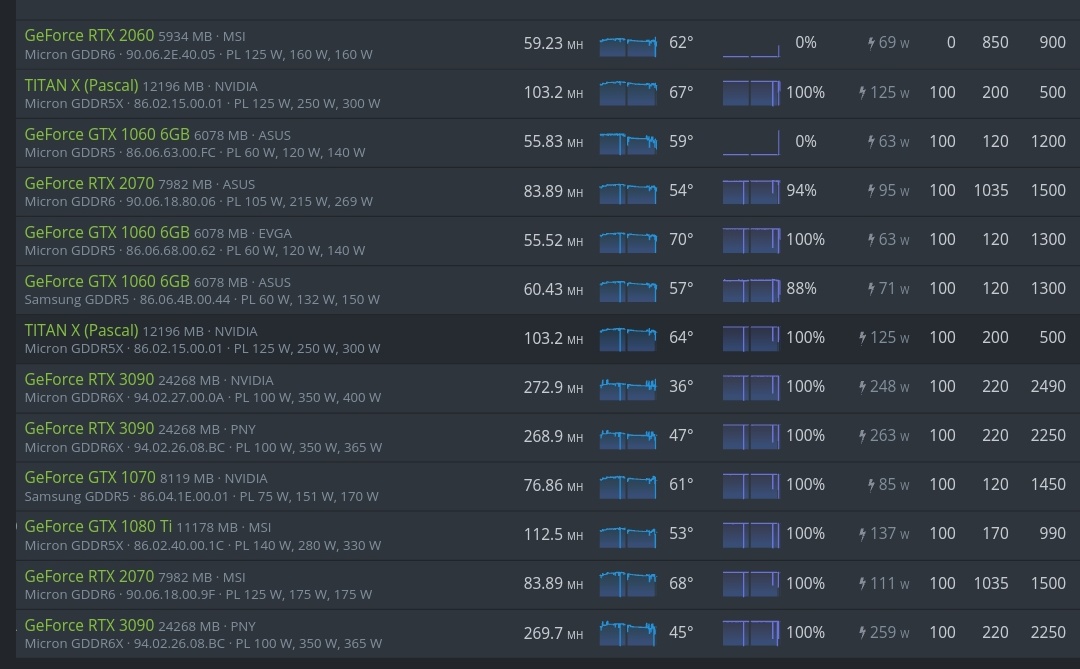Select the GeForce GTX 1070 card name
The width and height of the screenshot is (1080, 669).
tap(90, 477)
